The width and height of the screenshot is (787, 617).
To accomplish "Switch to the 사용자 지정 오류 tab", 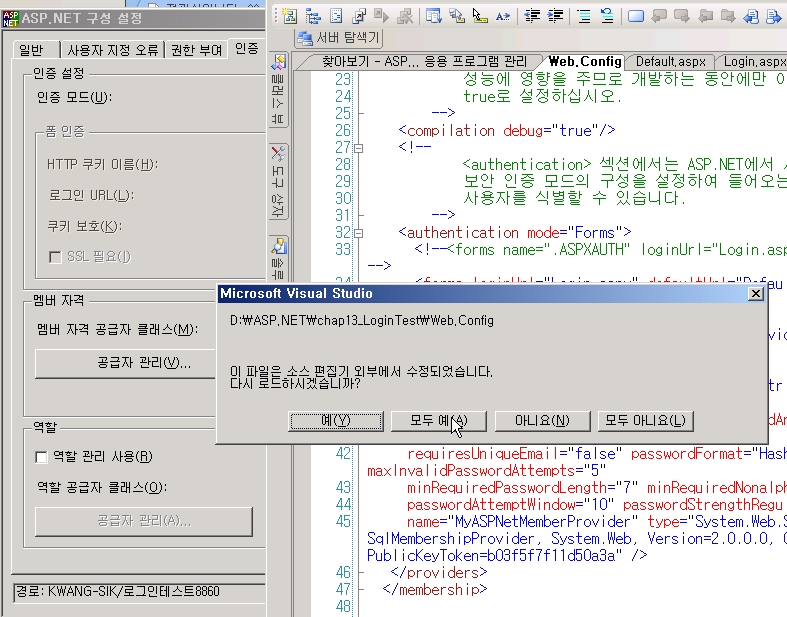I will tap(112, 50).
